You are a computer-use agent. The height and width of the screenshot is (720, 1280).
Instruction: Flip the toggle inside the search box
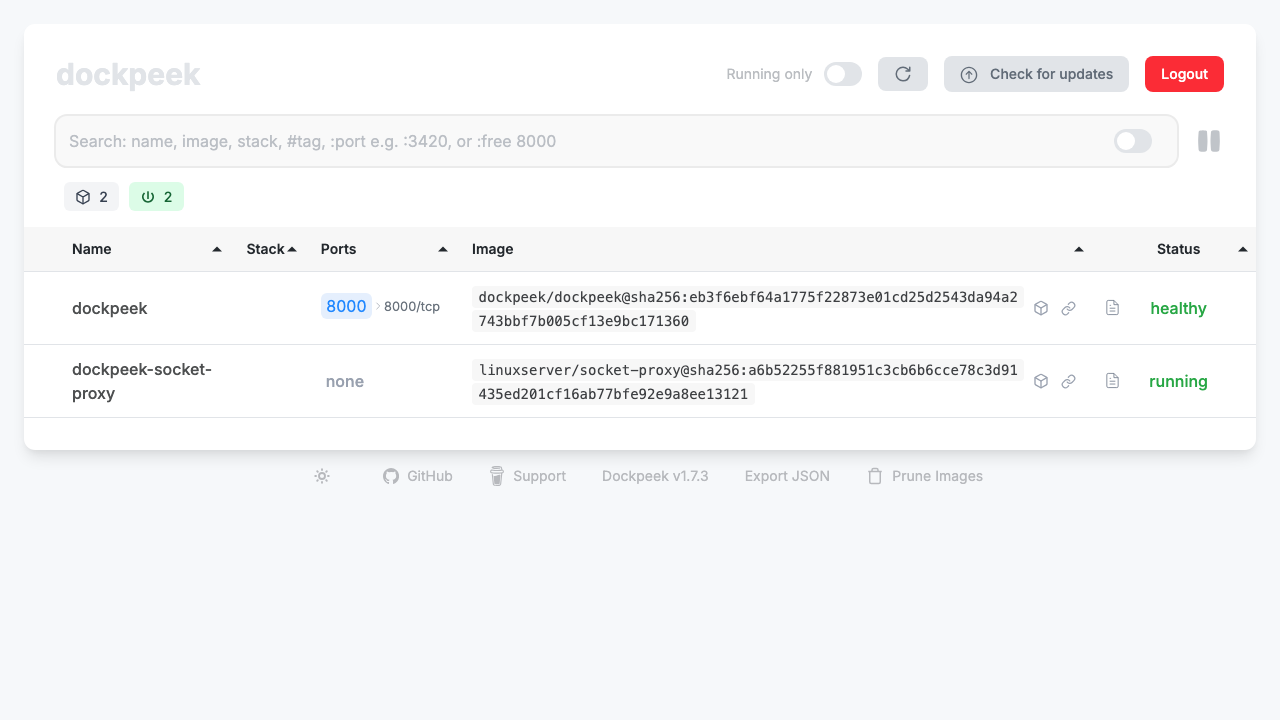(x=1133, y=141)
